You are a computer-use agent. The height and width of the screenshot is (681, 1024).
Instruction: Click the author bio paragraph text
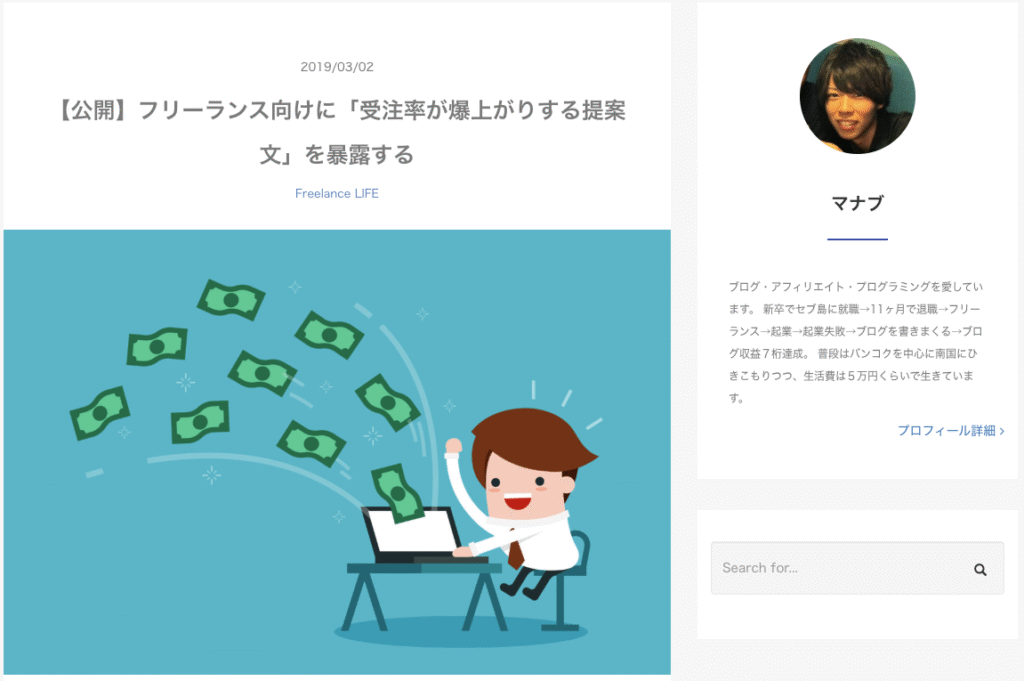tap(856, 342)
